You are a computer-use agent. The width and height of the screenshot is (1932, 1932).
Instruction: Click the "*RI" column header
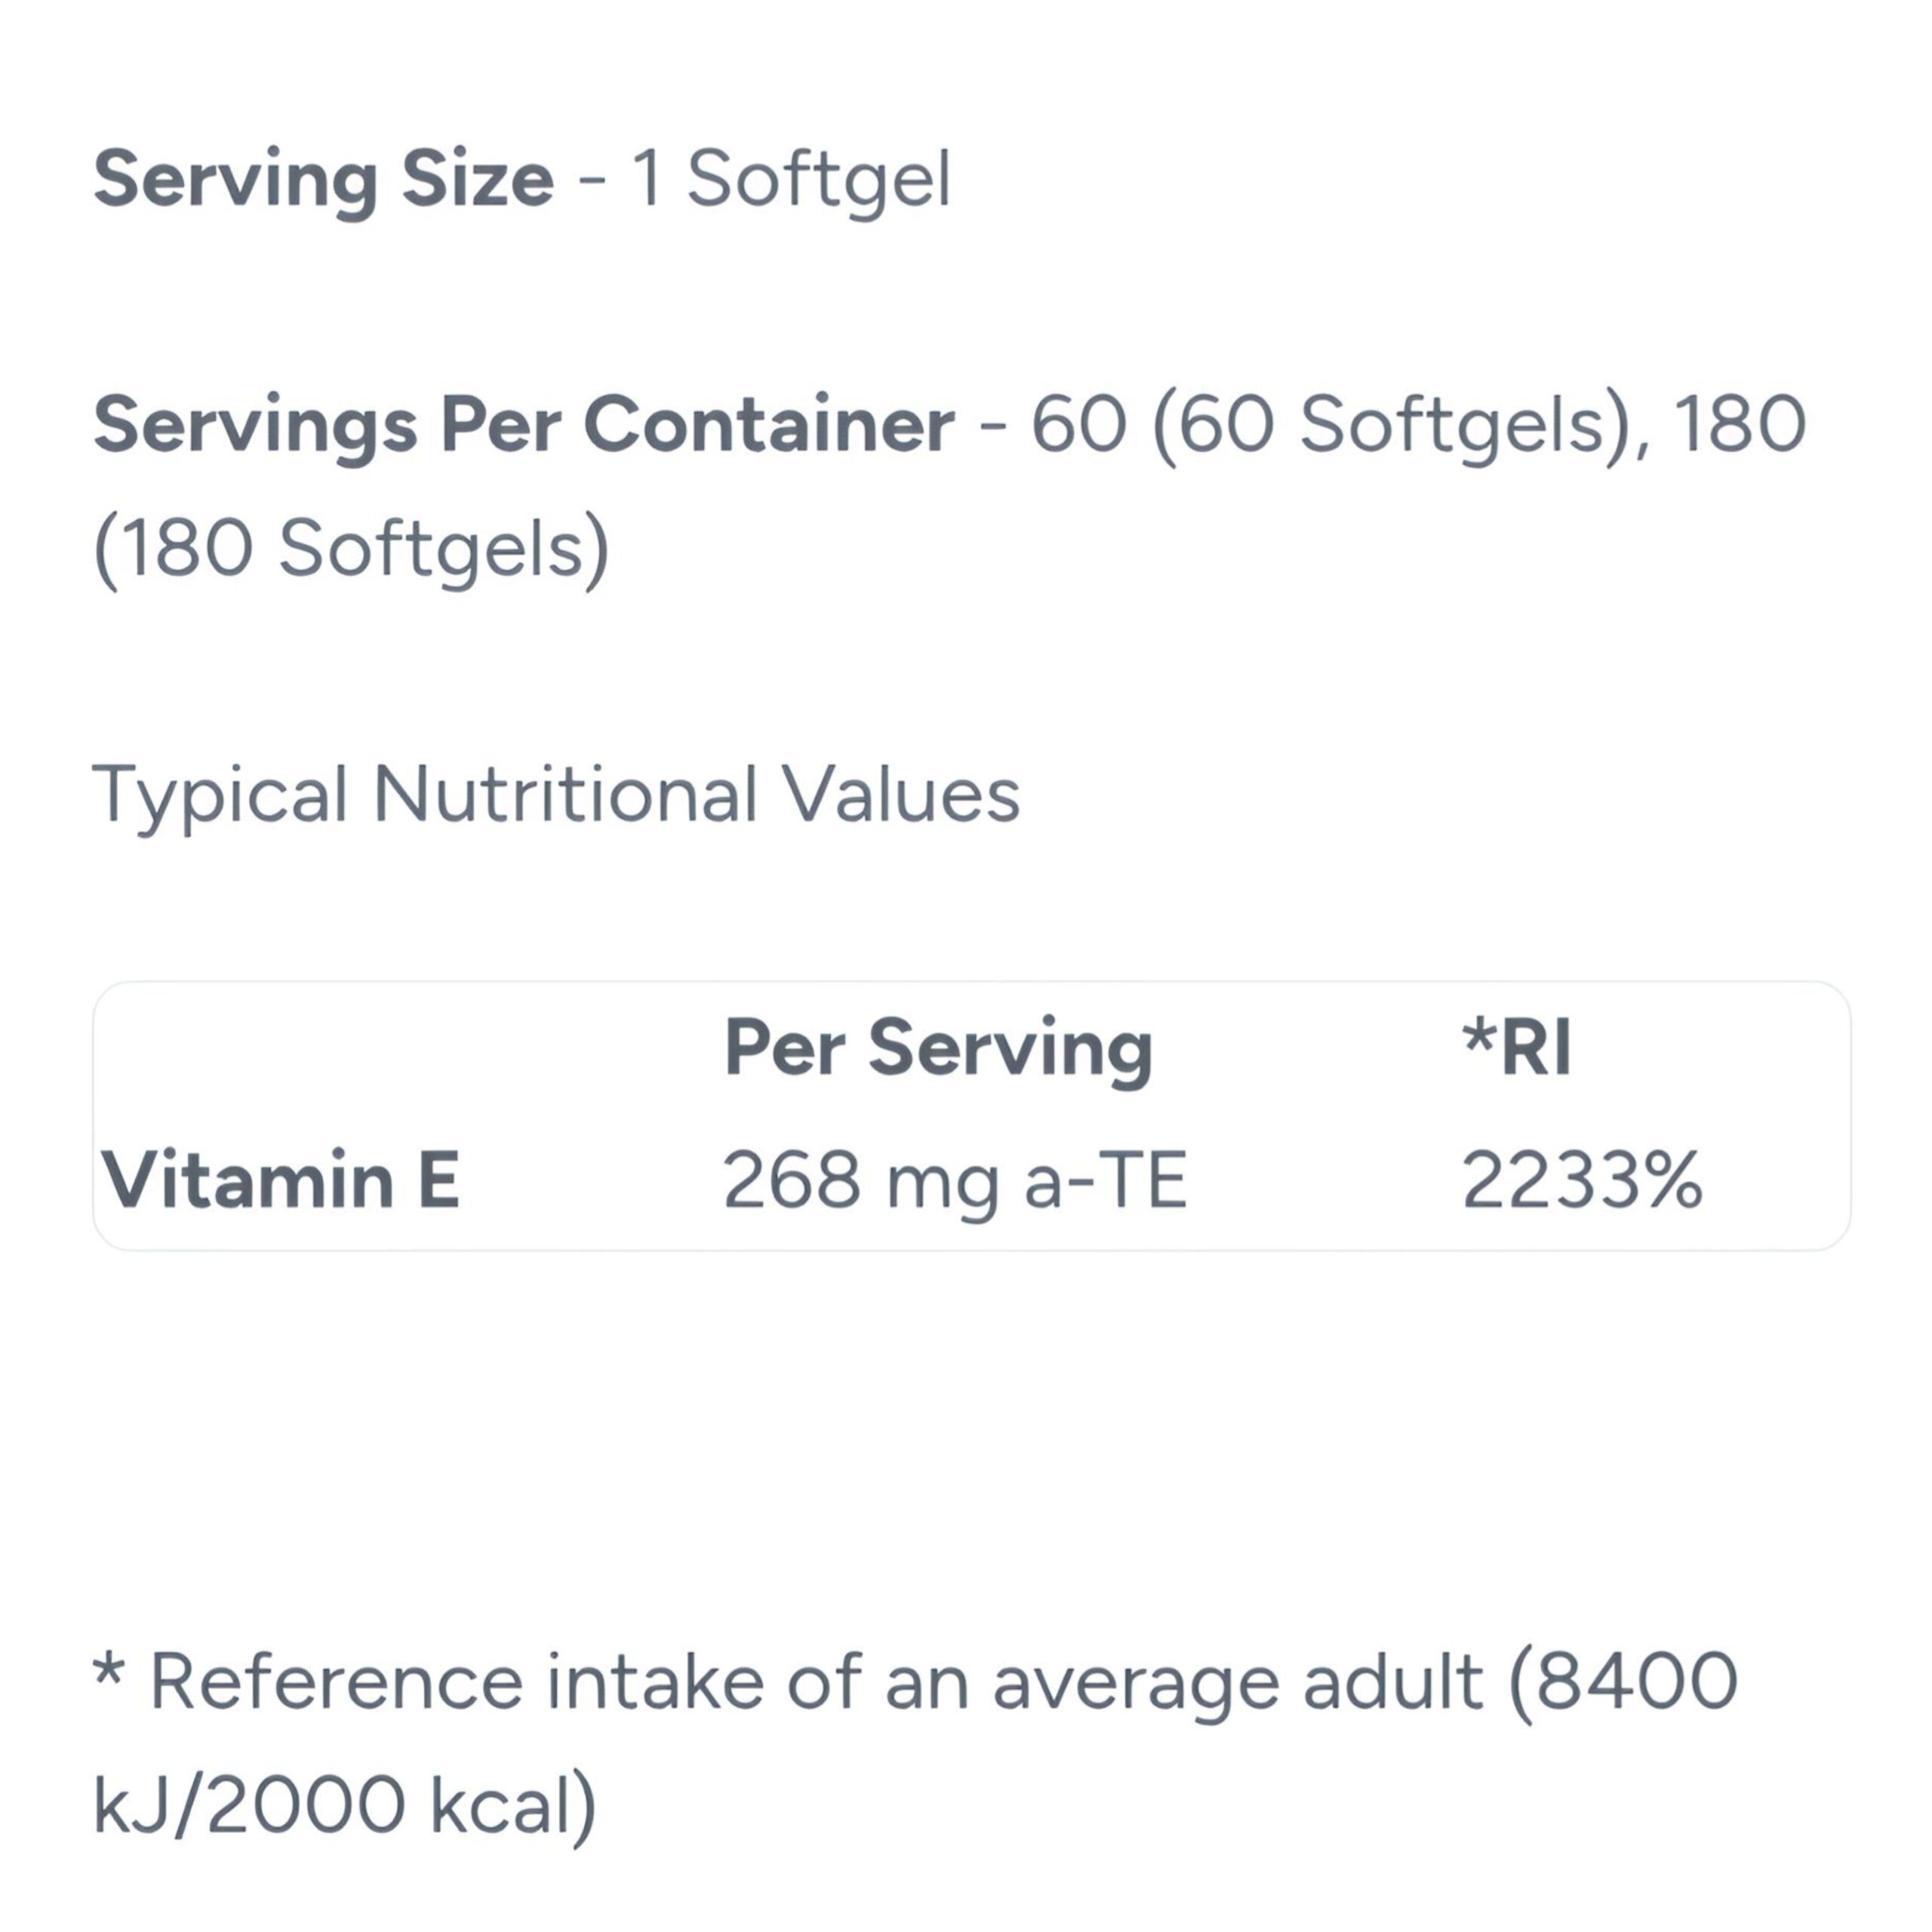(1516, 1047)
